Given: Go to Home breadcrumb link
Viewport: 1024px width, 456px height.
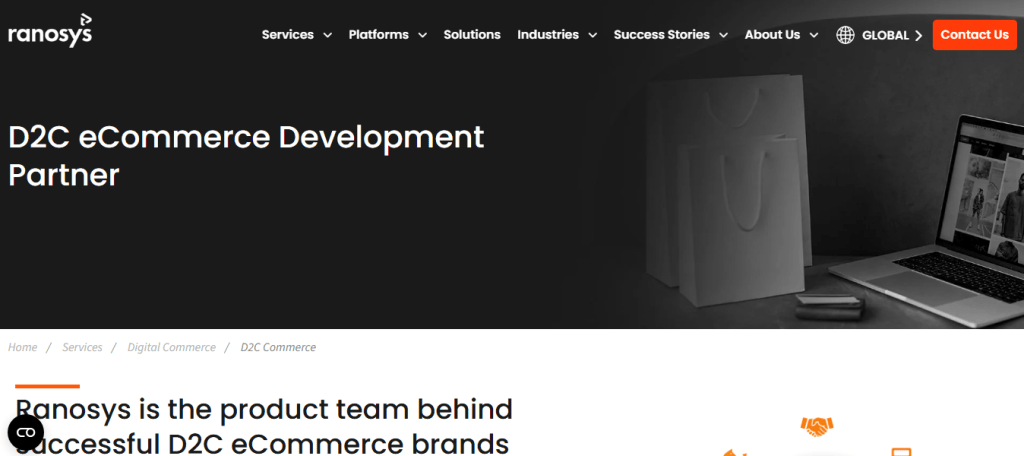Looking at the screenshot, I should click(x=22, y=347).
